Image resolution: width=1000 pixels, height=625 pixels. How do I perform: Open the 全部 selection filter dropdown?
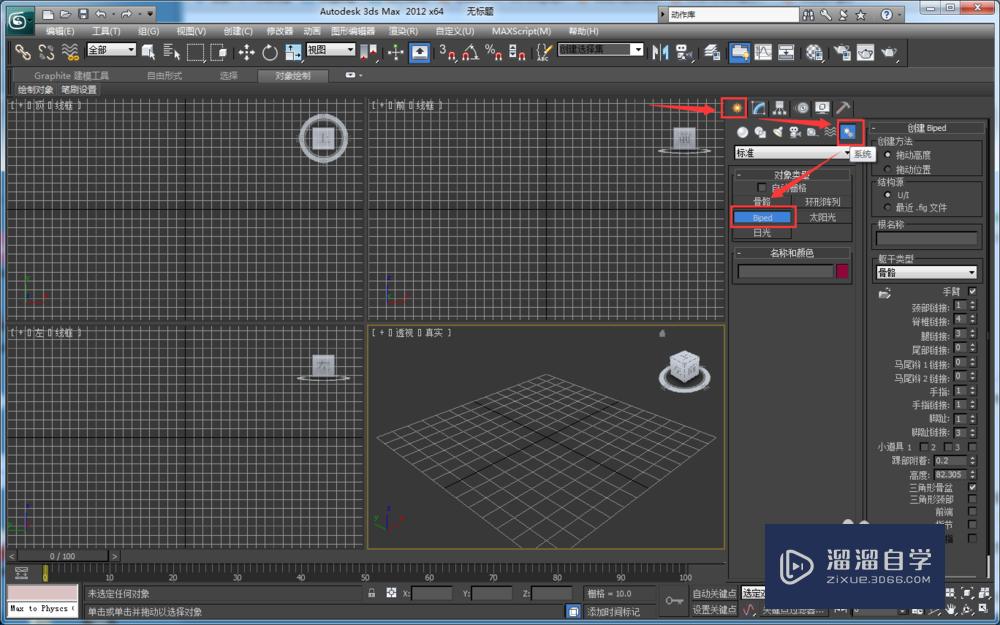click(x=112, y=49)
